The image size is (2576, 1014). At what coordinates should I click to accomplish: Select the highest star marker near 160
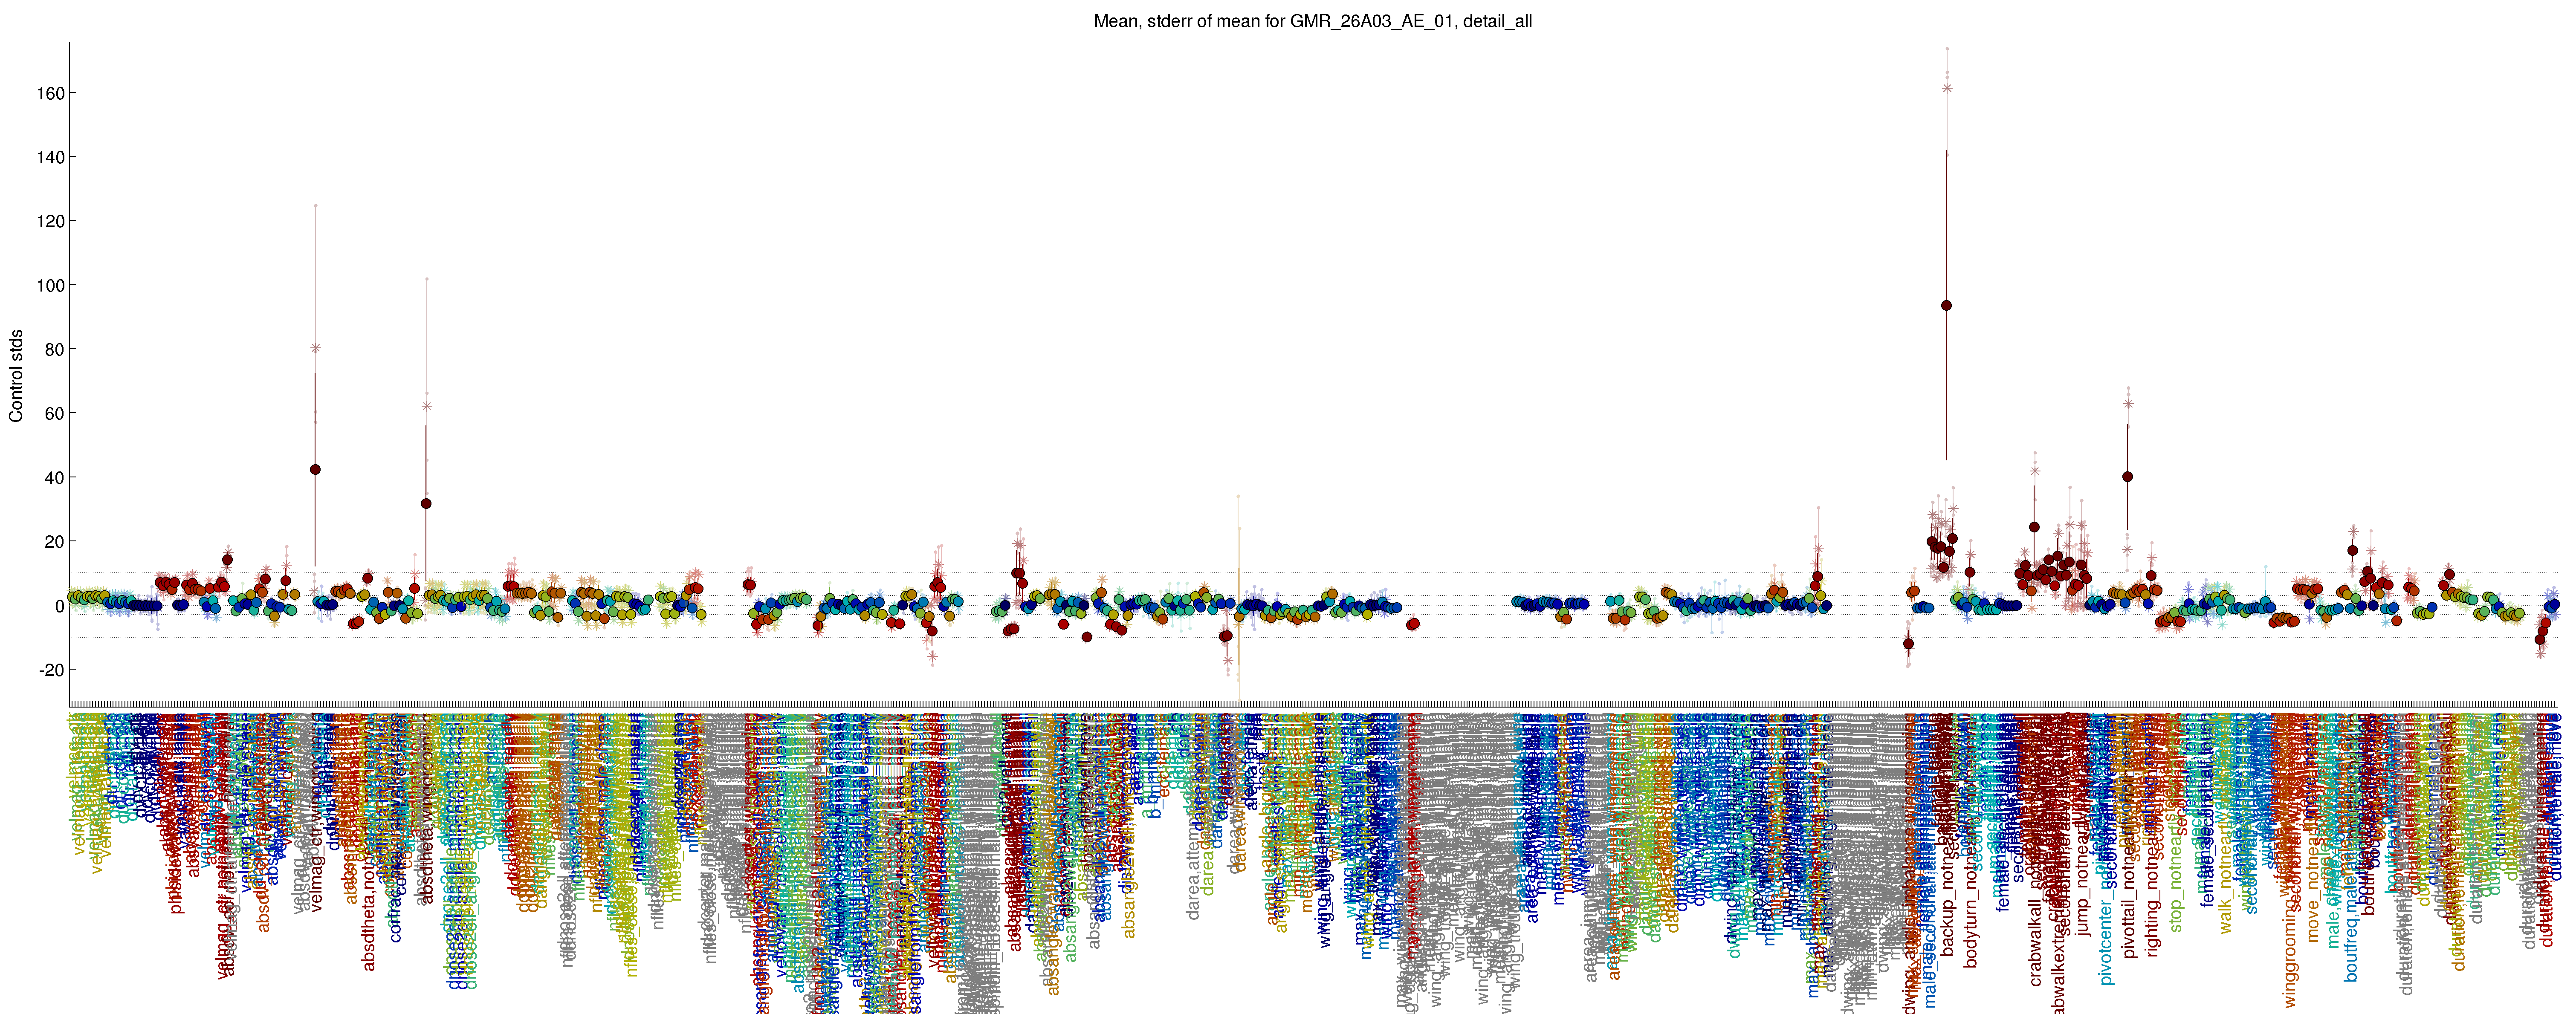(x=1947, y=88)
